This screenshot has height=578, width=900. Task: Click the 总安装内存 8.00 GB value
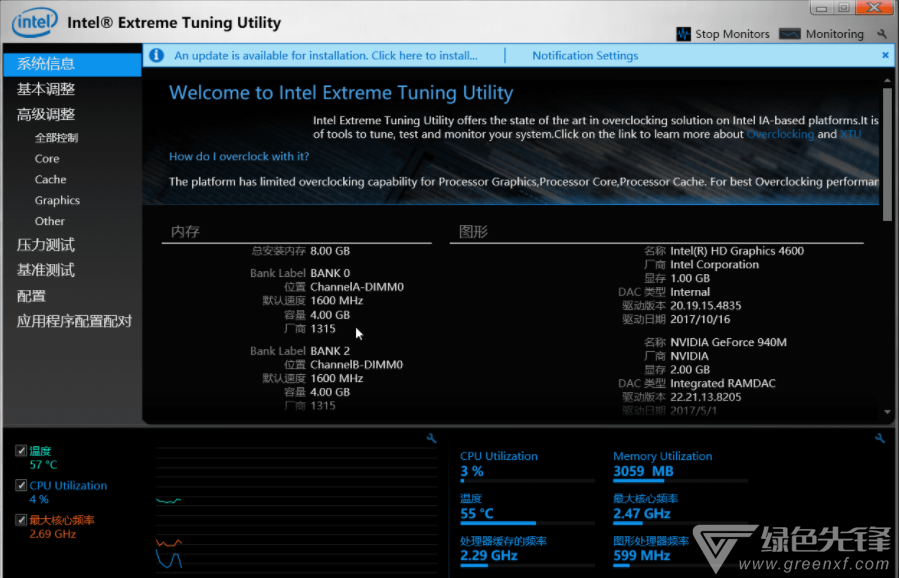[x=330, y=251]
